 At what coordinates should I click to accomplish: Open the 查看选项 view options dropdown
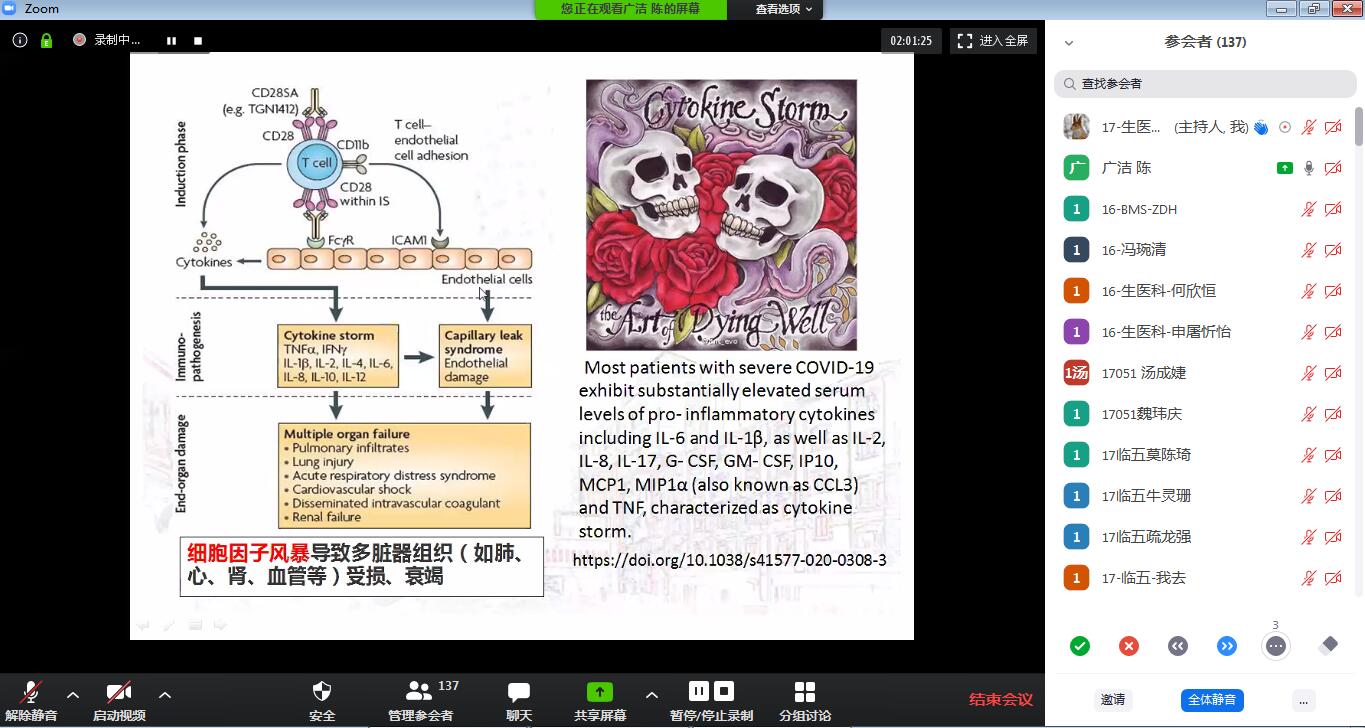pyautogui.click(x=784, y=9)
